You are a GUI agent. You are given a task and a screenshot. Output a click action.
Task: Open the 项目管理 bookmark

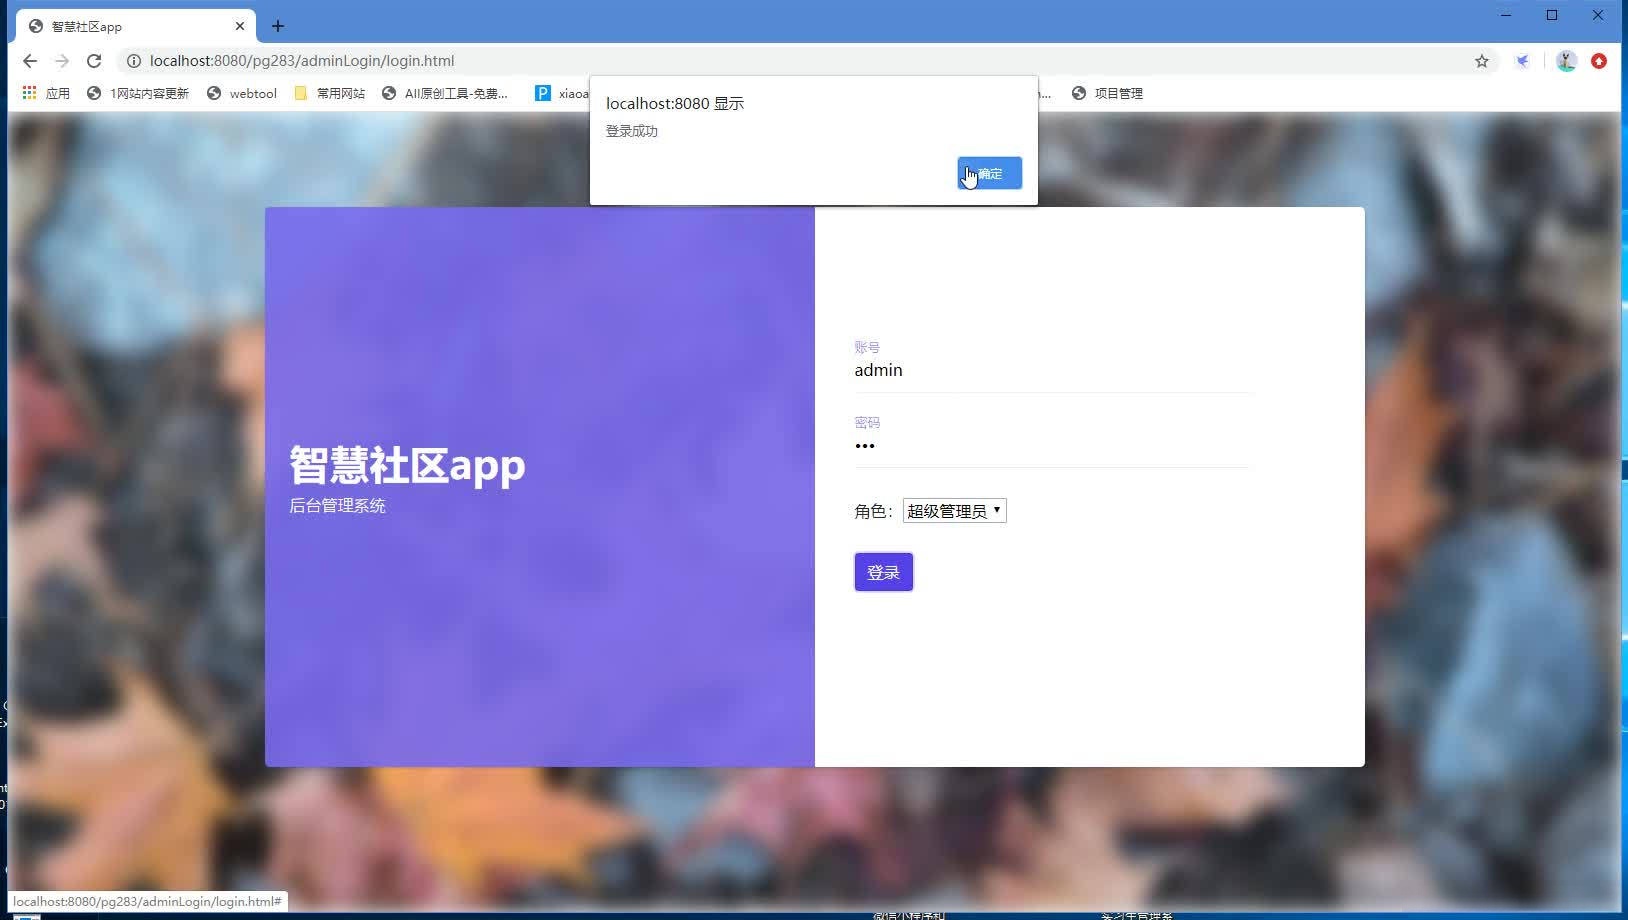[1107, 93]
